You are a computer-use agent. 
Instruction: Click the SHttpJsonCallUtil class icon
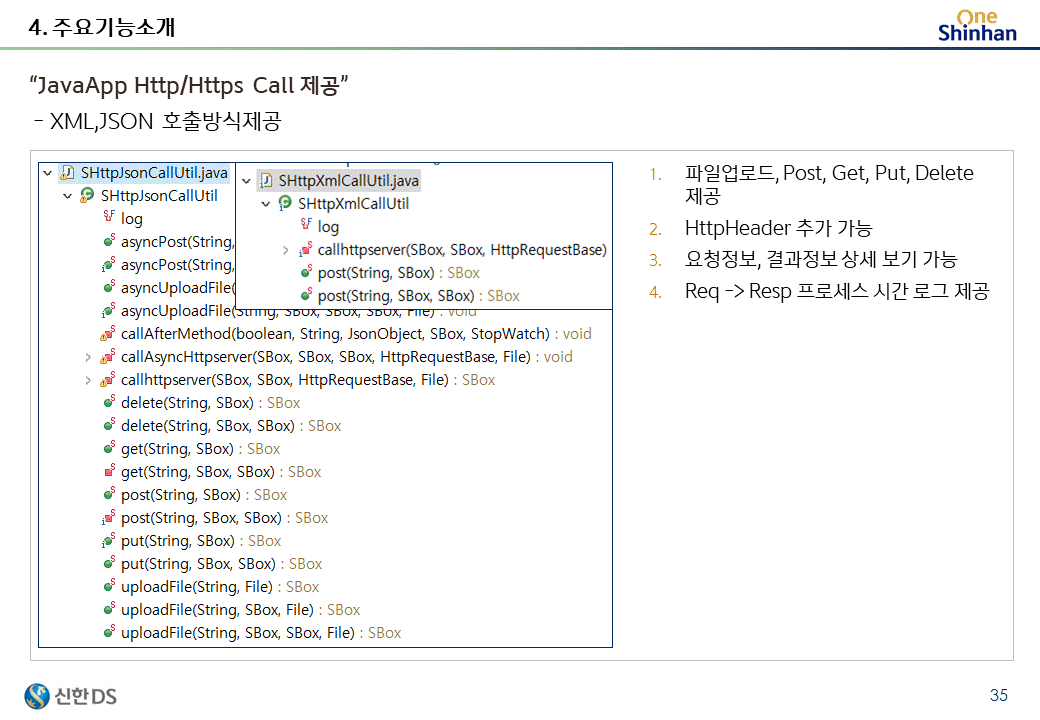(87, 196)
